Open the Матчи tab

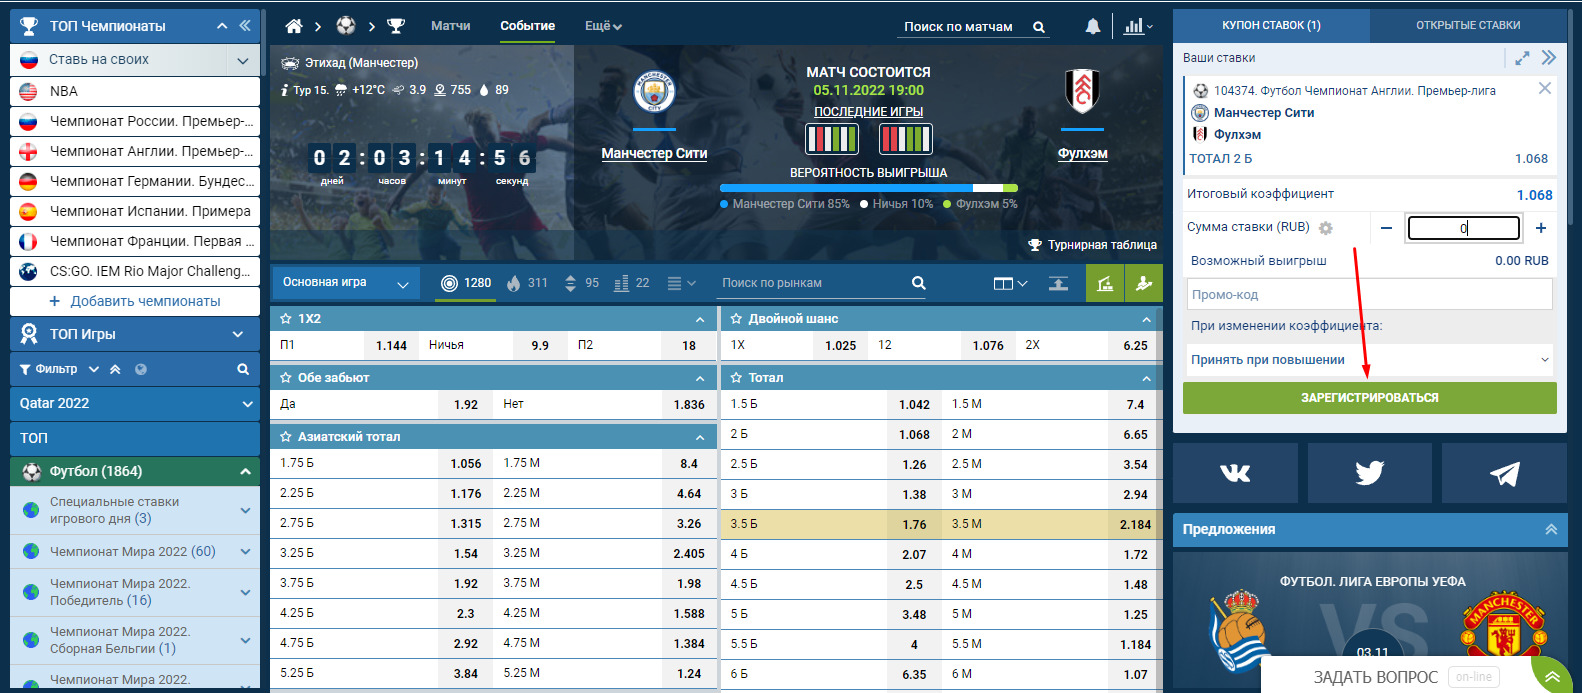click(x=450, y=26)
